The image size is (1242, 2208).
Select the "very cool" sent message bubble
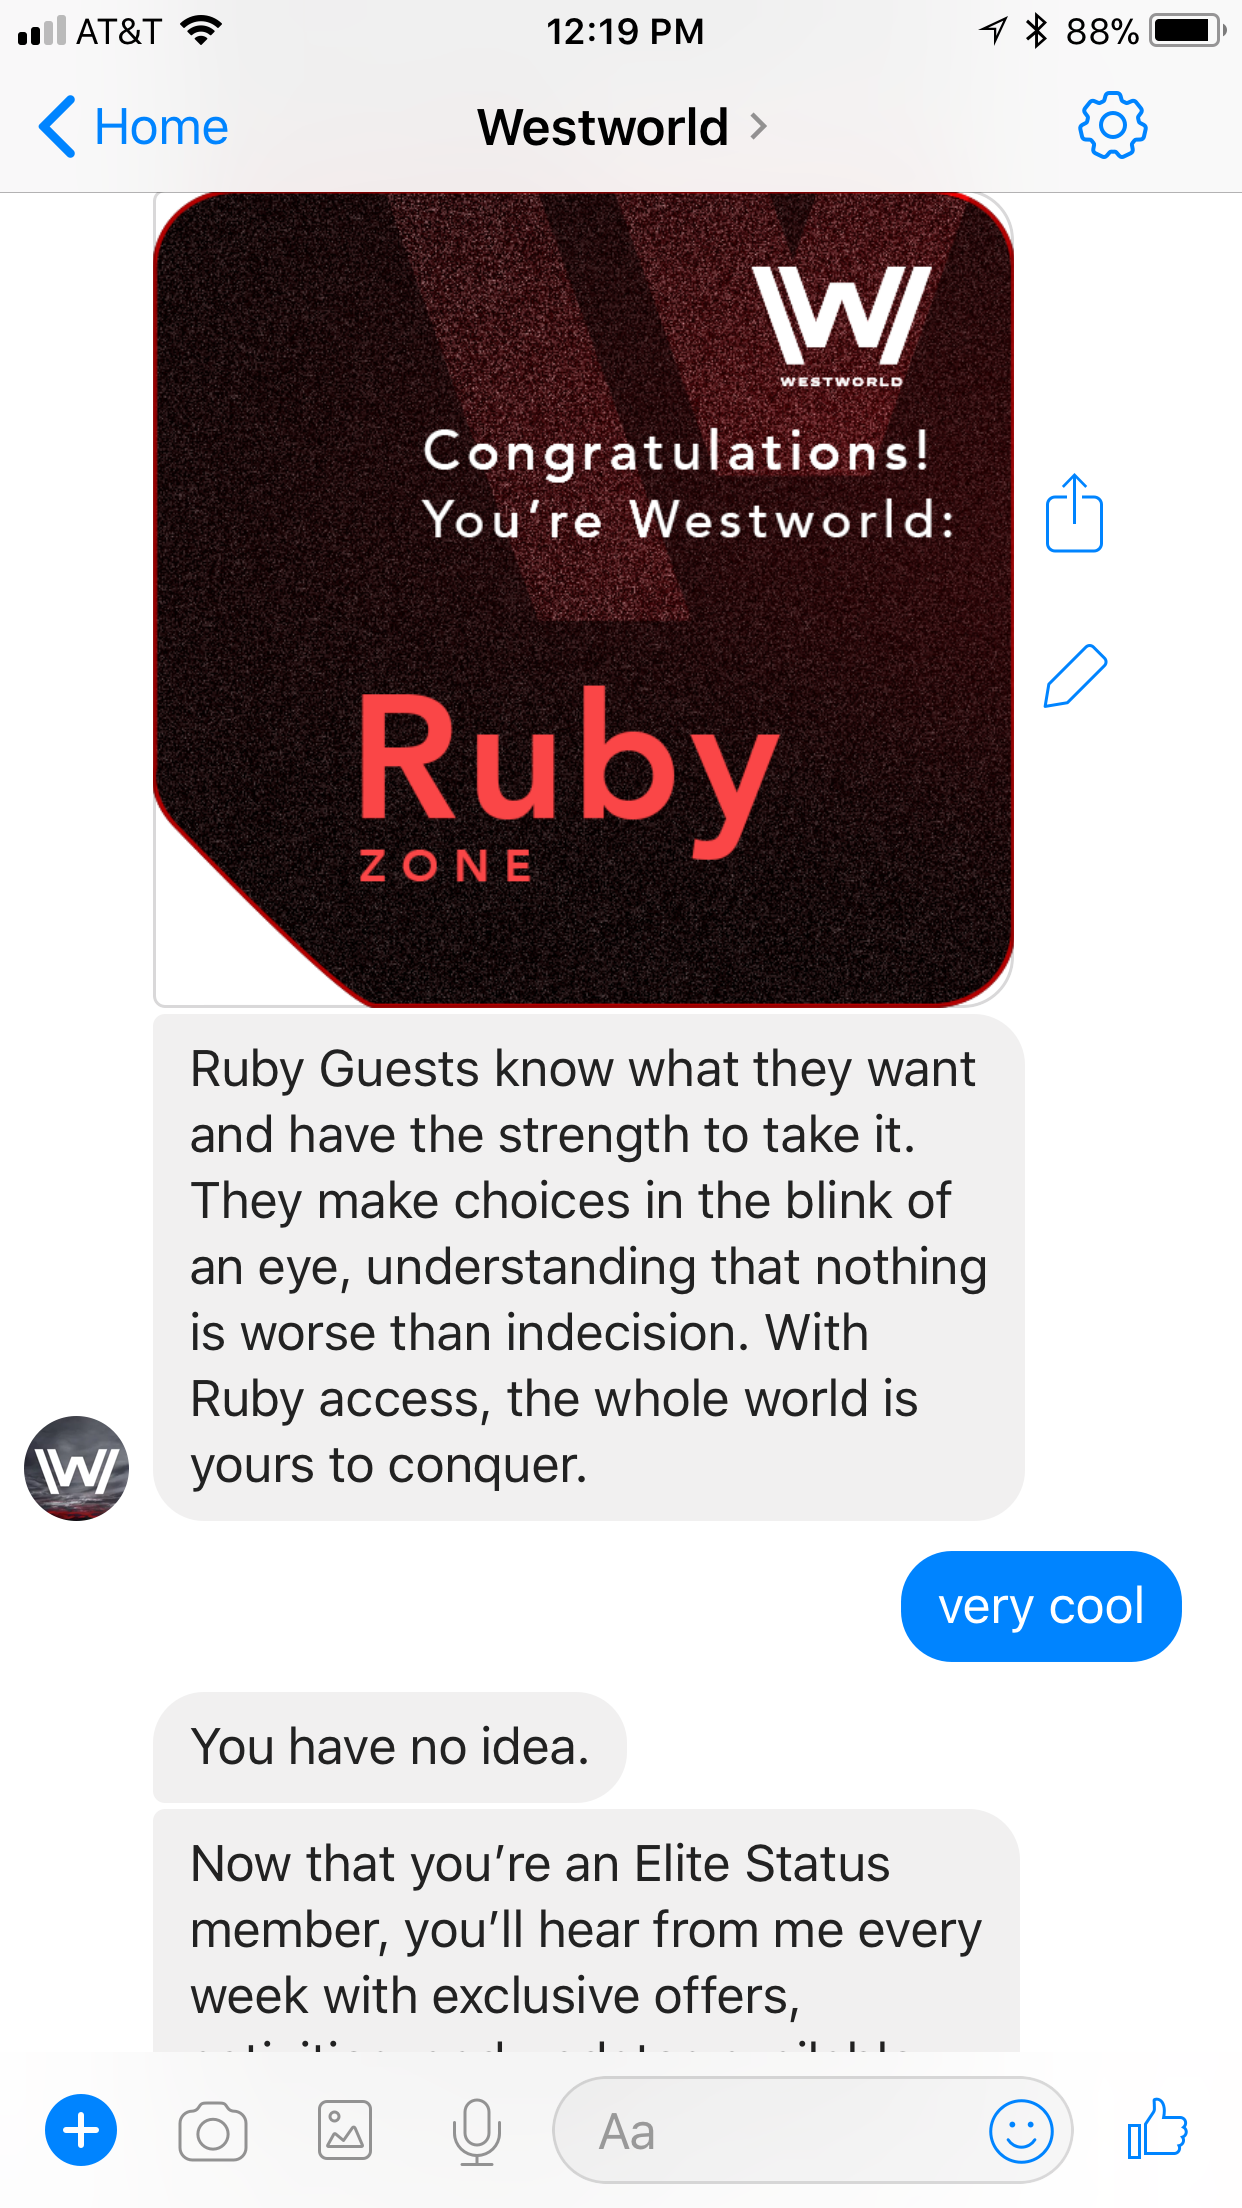pyautogui.click(x=1041, y=1606)
